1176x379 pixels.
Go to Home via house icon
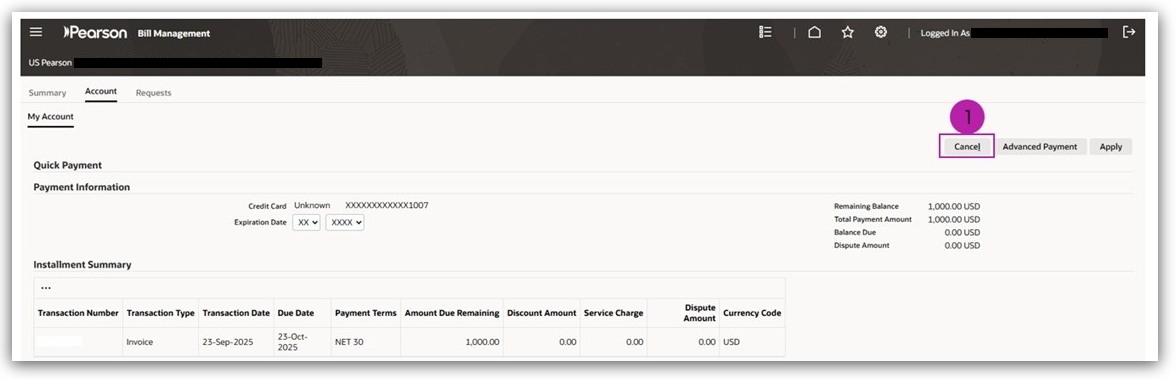click(814, 32)
